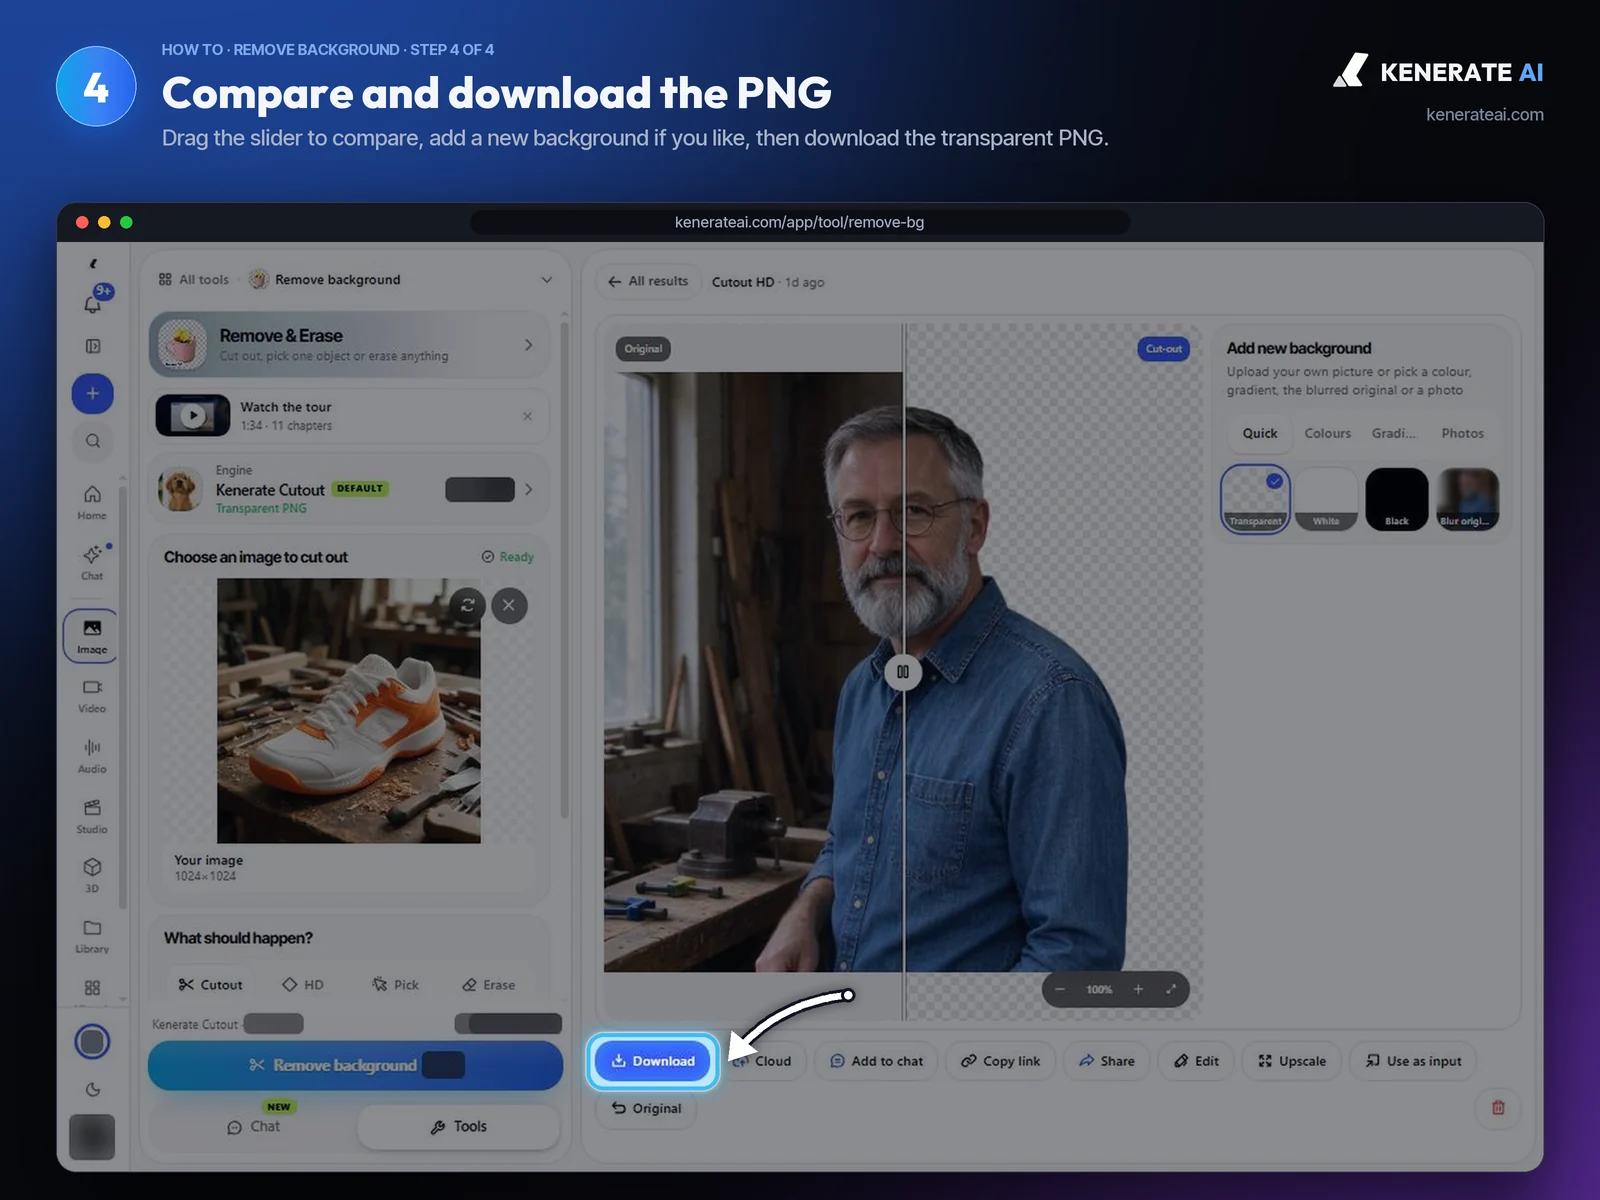Click Add to chat button
1600x1200 pixels.
point(877,1061)
